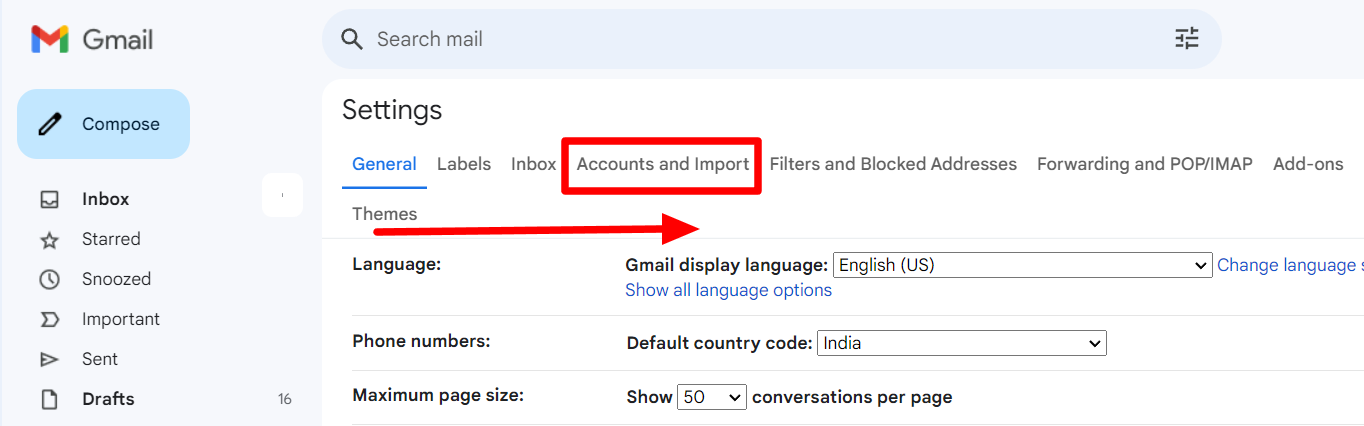Open the Starred folder label
This screenshot has width=1364, height=426.
pyautogui.click(x=111, y=239)
